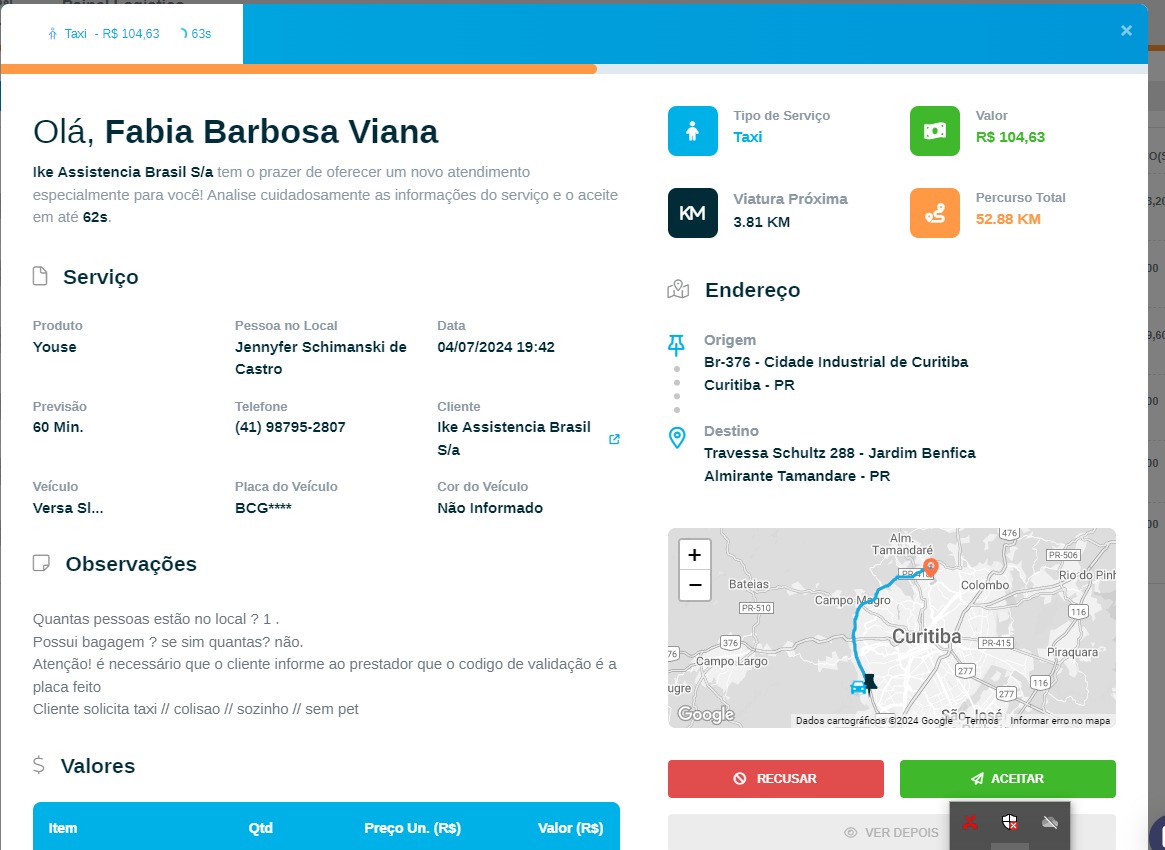Click the product value Youse

click(x=54, y=347)
